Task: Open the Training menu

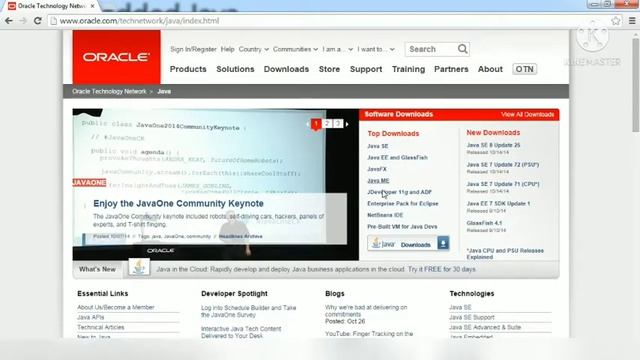Action: (x=408, y=69)
